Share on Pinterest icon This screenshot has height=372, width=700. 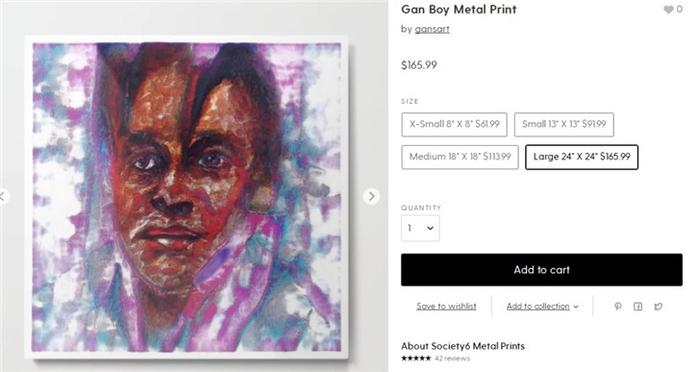point(618,306)
